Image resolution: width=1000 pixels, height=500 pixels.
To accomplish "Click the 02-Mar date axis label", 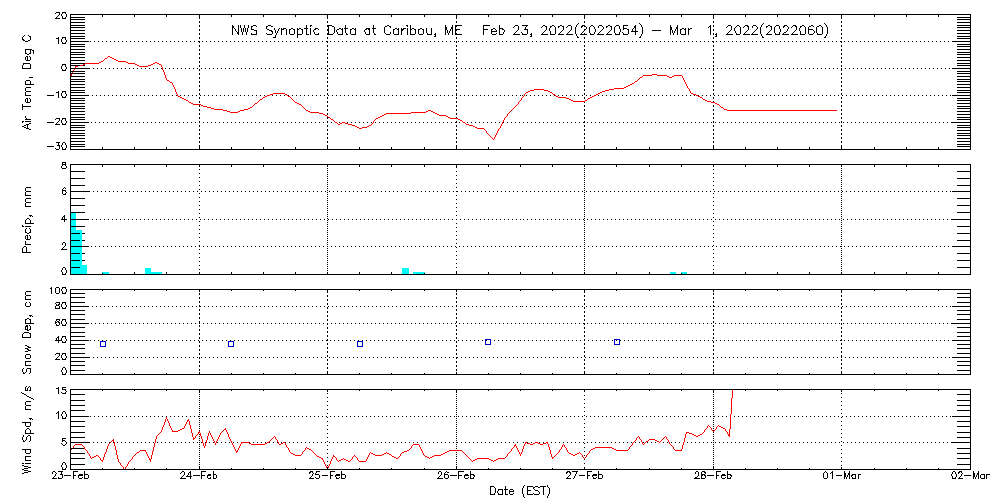I will click(x=968, y=477).
